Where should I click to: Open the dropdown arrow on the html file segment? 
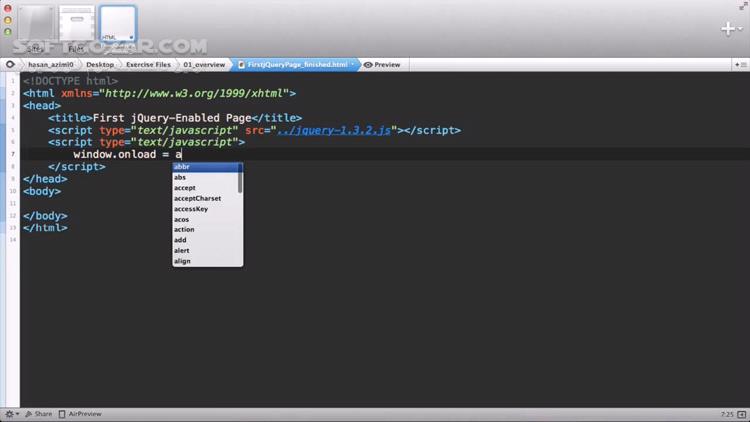pos(353,65)
